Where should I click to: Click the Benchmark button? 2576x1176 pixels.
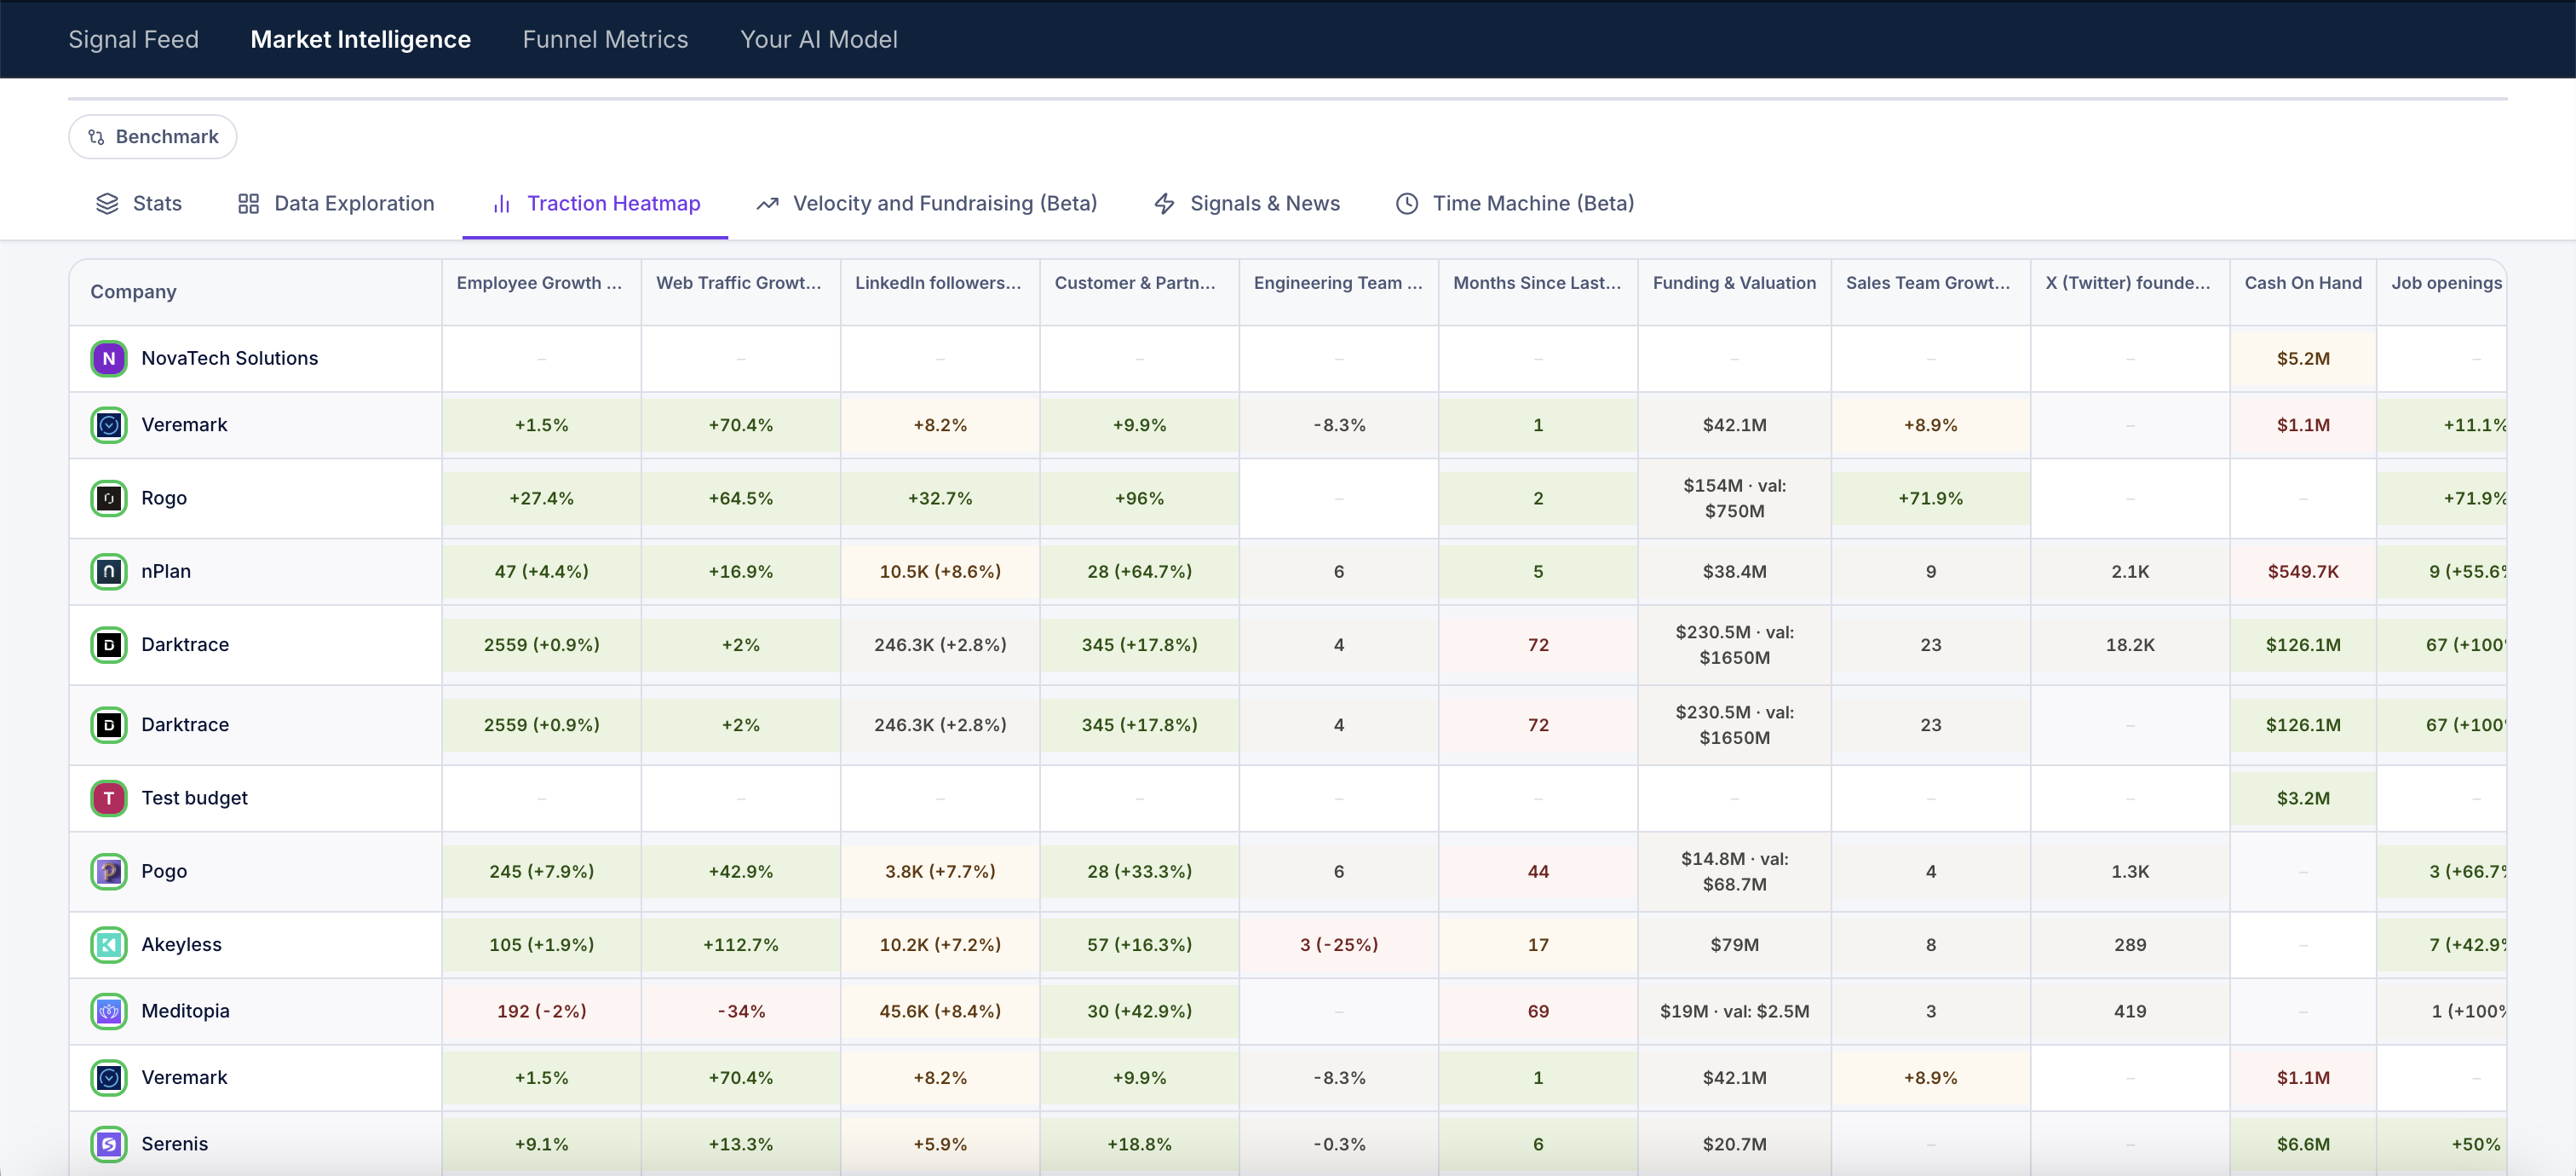(x=152, y=137)
